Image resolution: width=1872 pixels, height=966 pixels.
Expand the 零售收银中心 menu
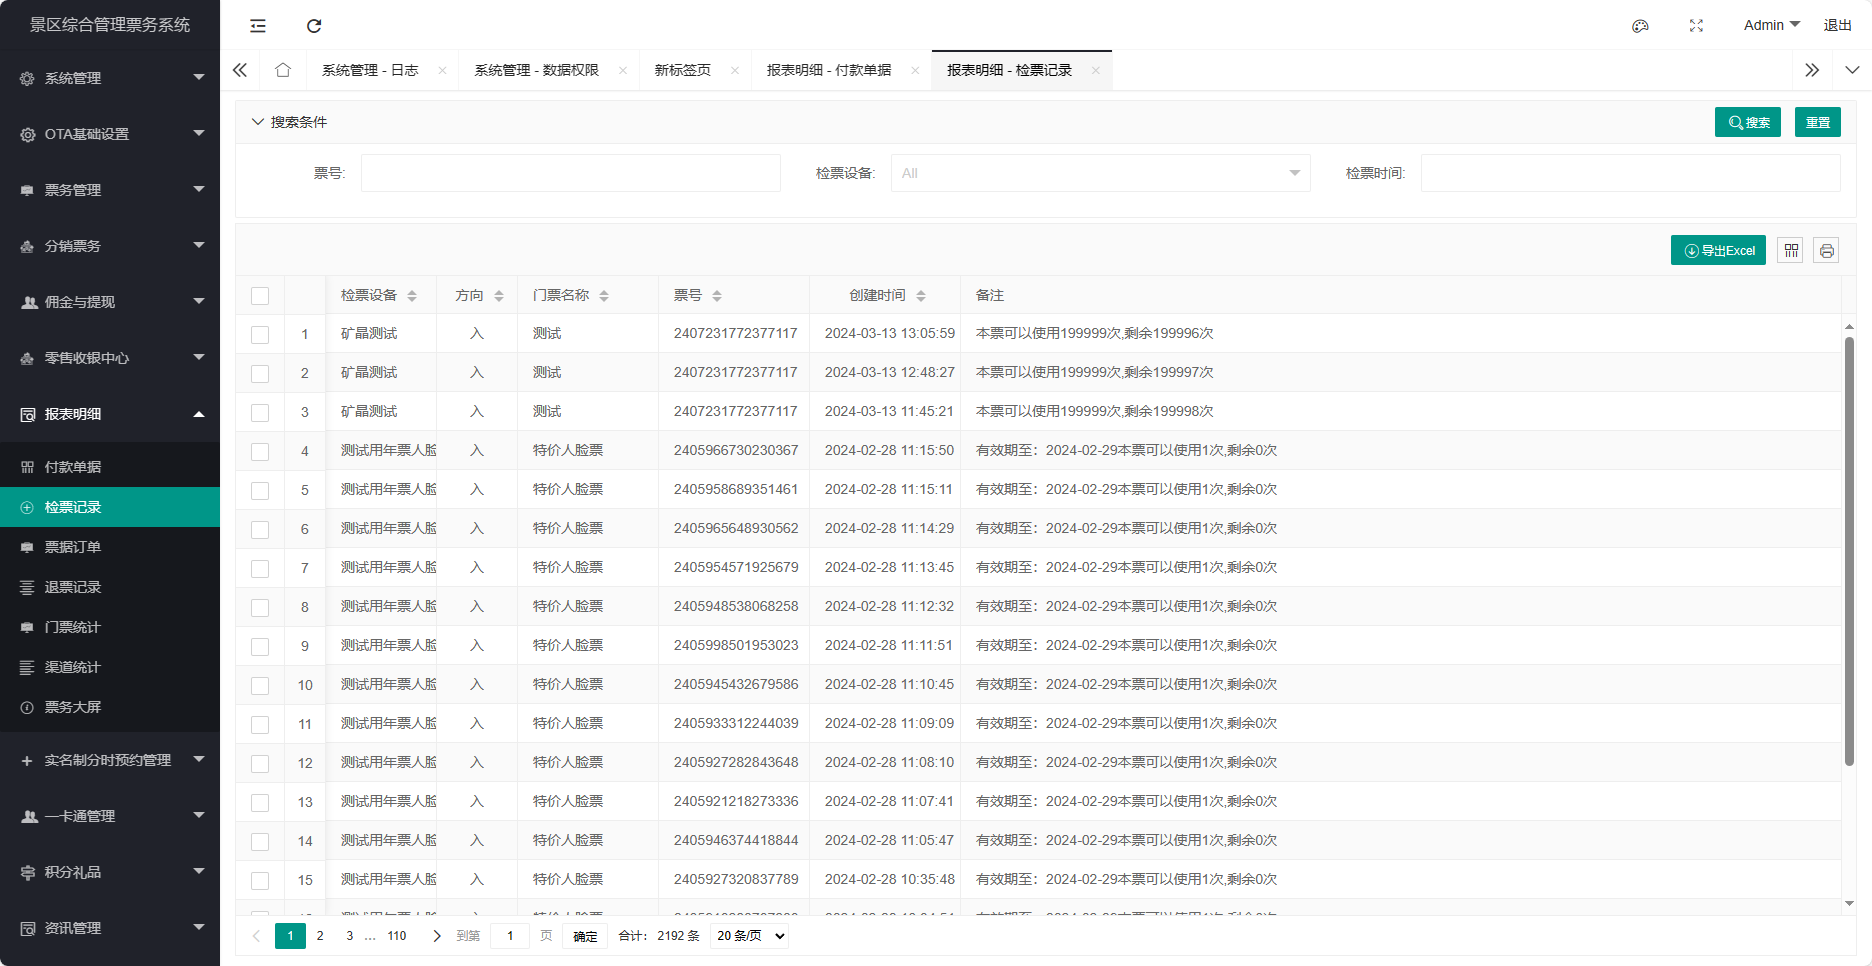click(110, 358)
